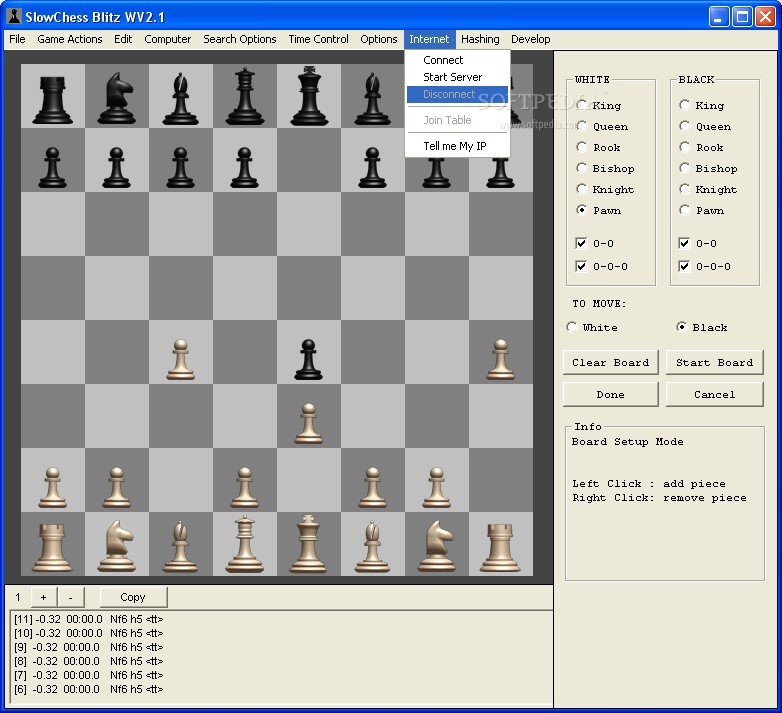Pick the white rook in the bottom-right corner
The image size is (782, 713).
click(500, 547)
